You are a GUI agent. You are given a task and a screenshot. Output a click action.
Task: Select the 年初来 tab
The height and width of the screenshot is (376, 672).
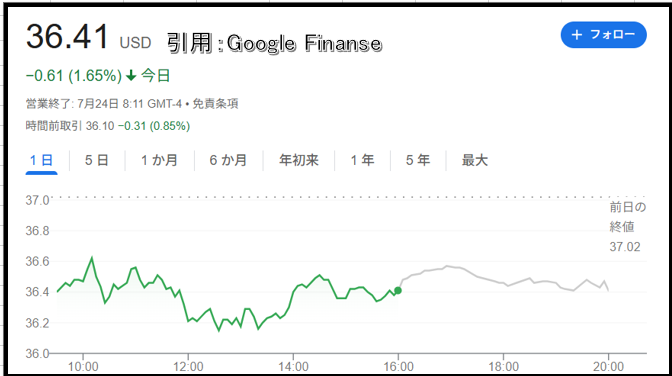(x=299, y=160)
